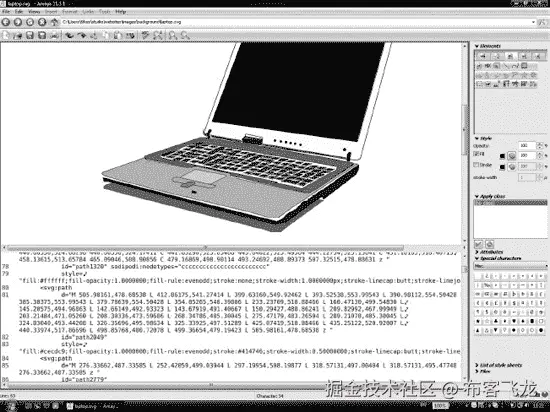550x412 pixels.
Task: Click the id="path1320" source line
Action: click(x=165, y=266)
